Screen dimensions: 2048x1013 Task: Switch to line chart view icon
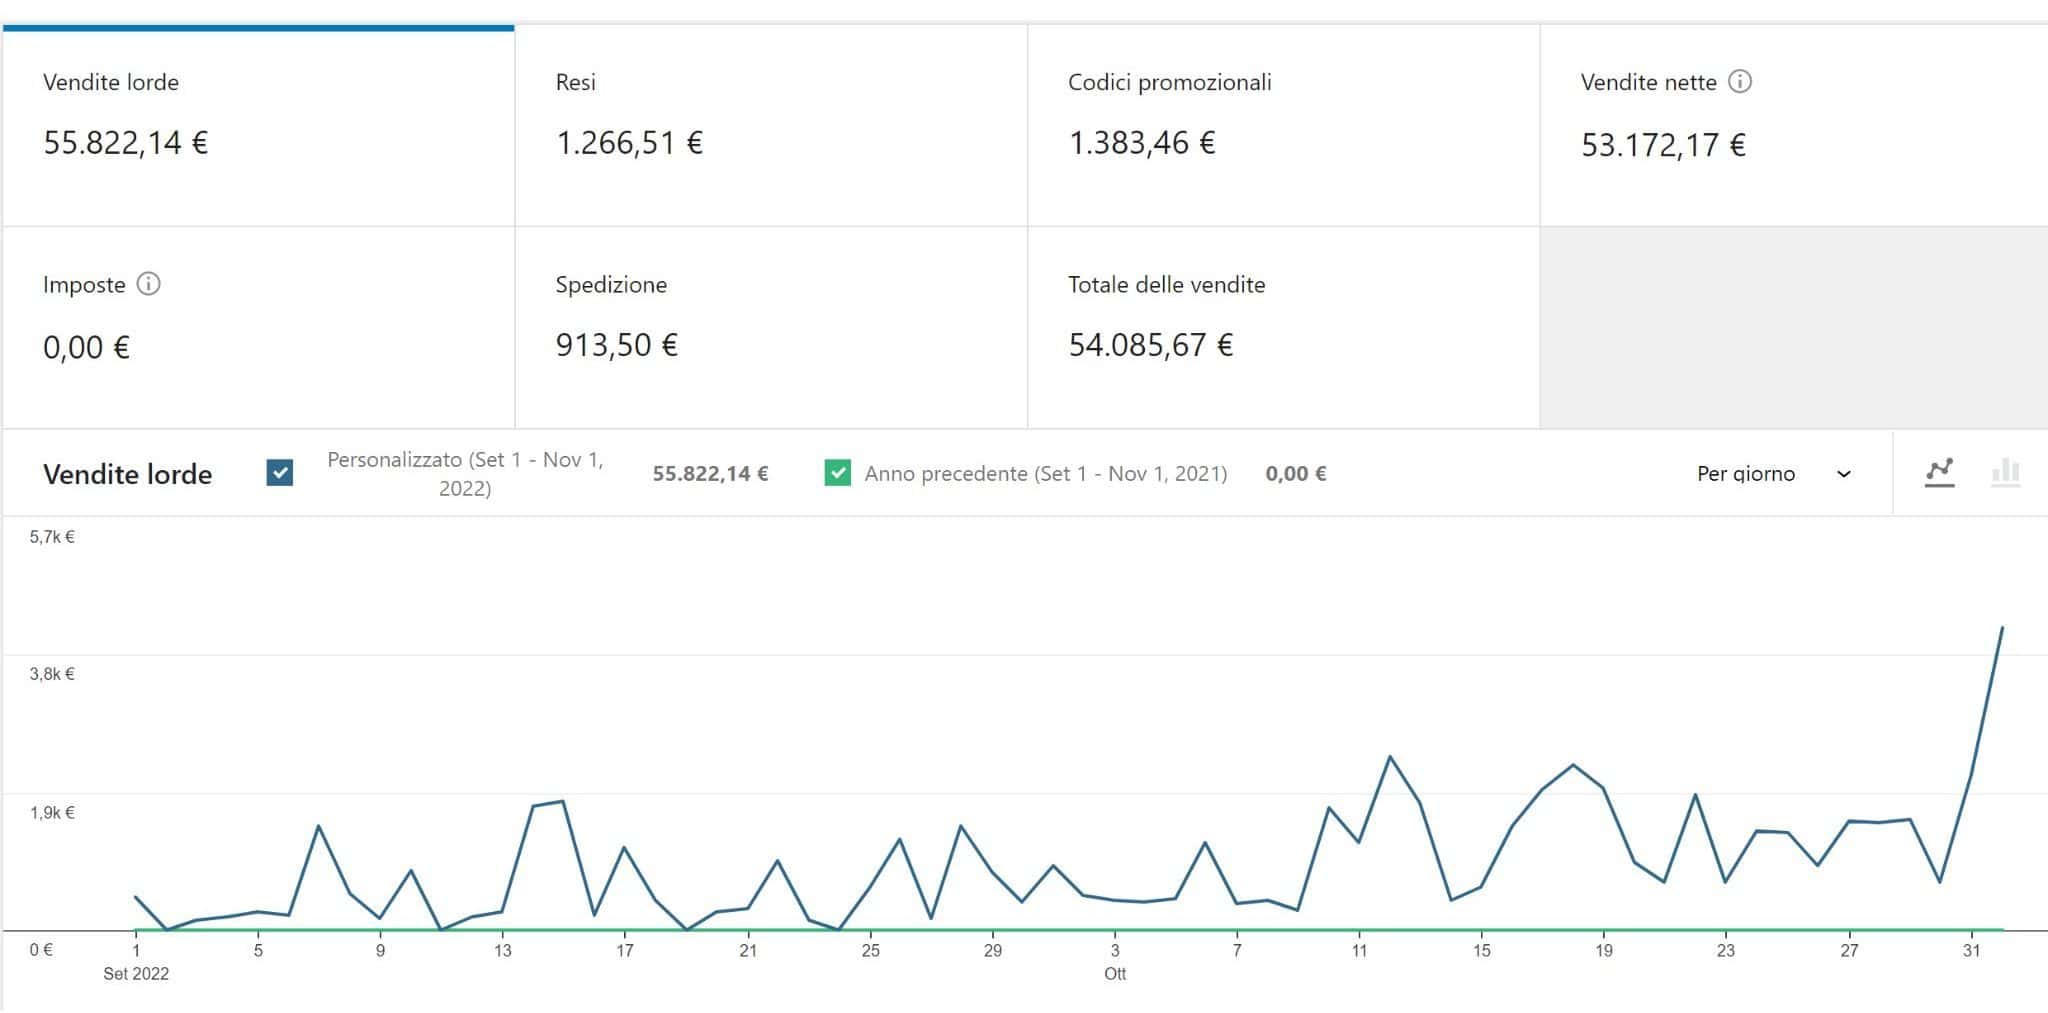[x=1939, y=472]
